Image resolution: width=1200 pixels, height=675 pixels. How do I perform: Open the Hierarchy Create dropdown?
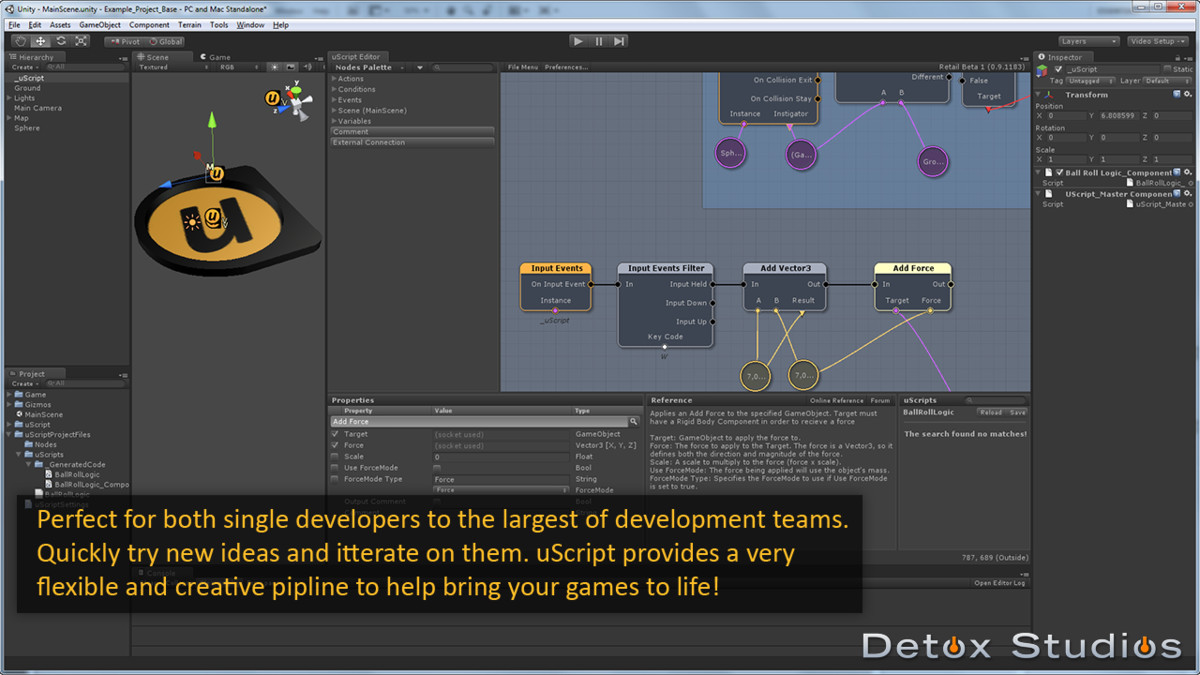24,67
